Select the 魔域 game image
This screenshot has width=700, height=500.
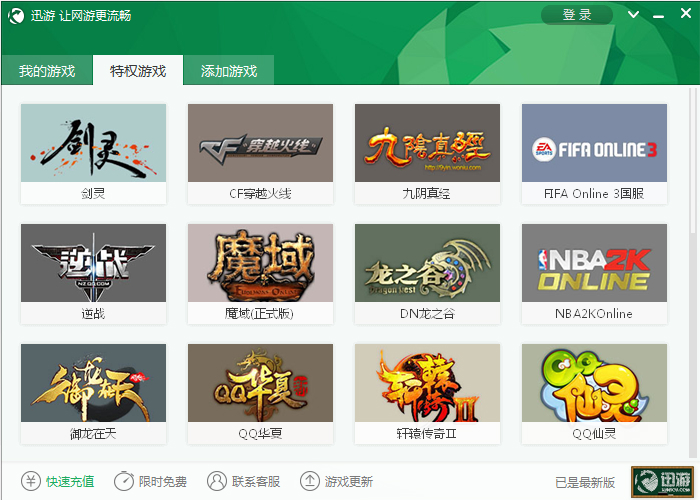[x=260, y=263]
